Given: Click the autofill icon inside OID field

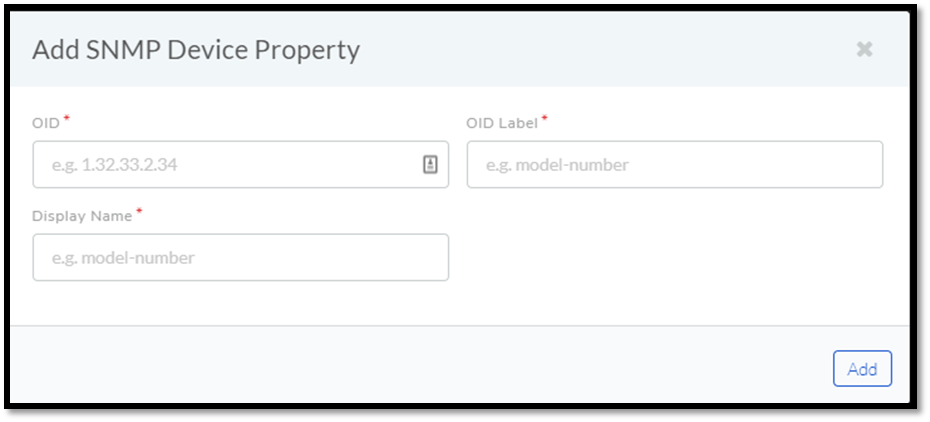Looking at the screenshot, I should click(x=430, y=165).
